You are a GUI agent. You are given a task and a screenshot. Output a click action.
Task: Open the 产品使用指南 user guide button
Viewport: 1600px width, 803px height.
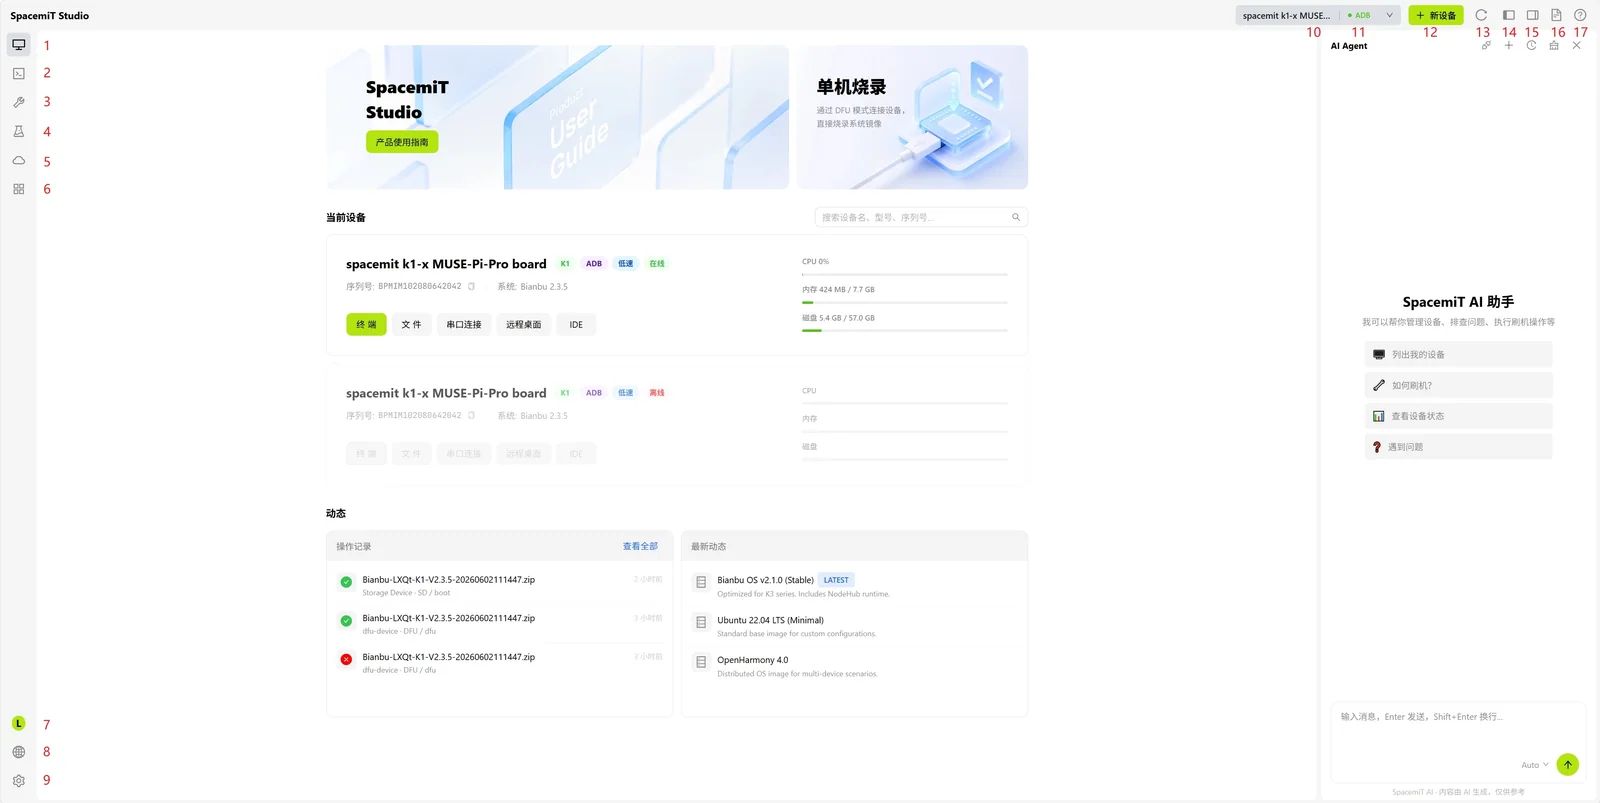(402, 142)
